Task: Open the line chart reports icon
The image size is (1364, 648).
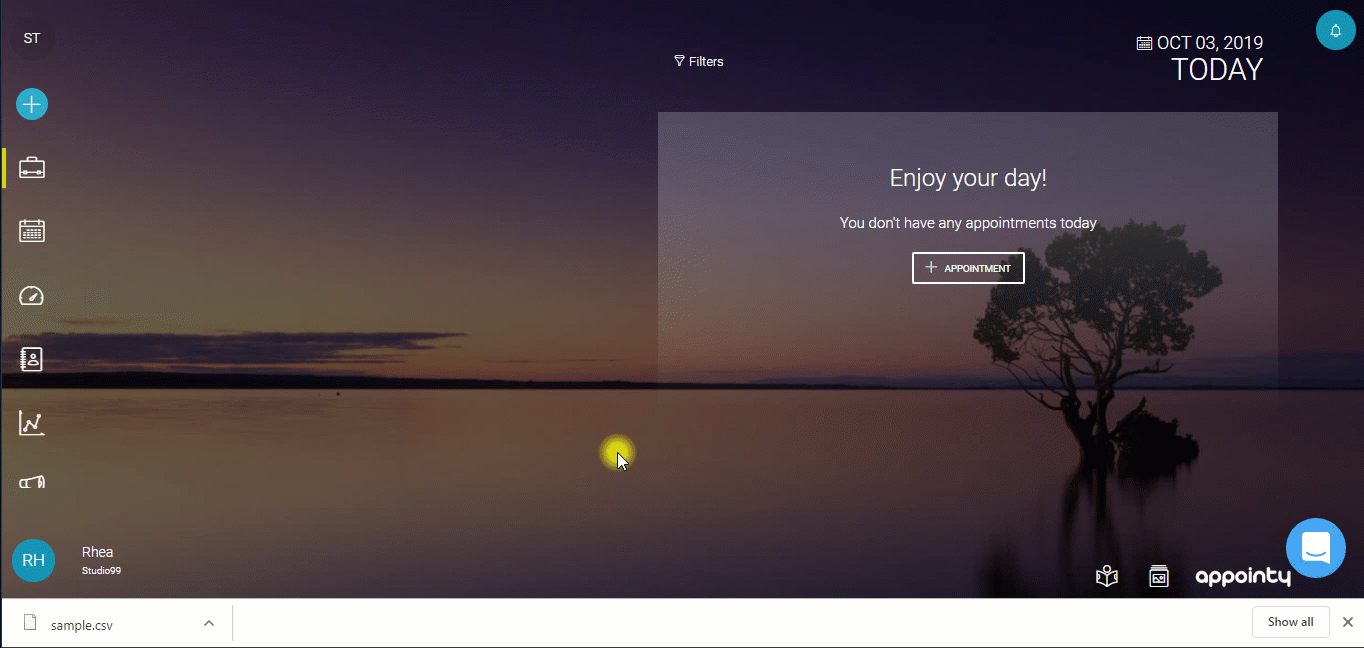Action: click(x=32, y=423)
